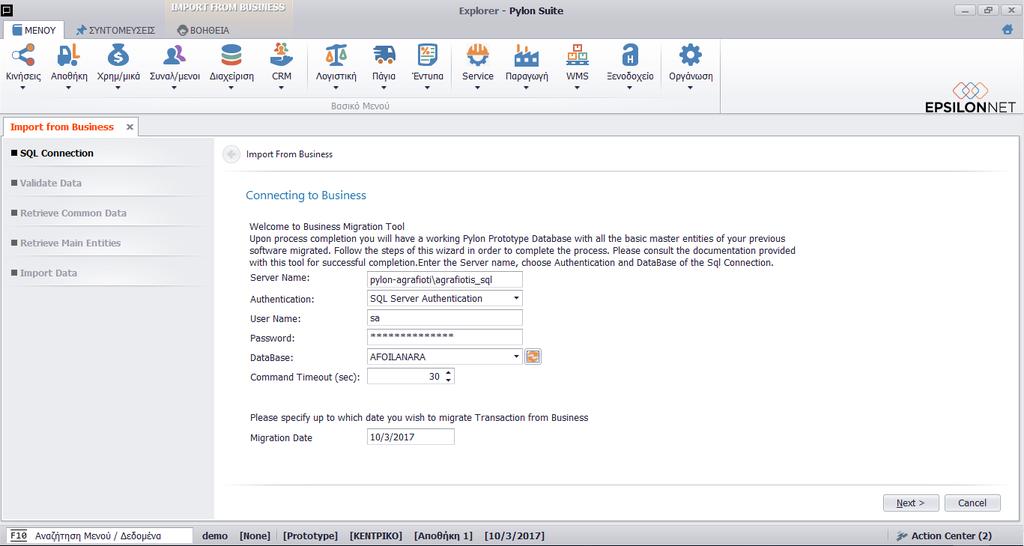Switch to the ΜΕΝΟΥ ribbon tab
Screen dimensions: 1024x546
(x=34, y=30)
